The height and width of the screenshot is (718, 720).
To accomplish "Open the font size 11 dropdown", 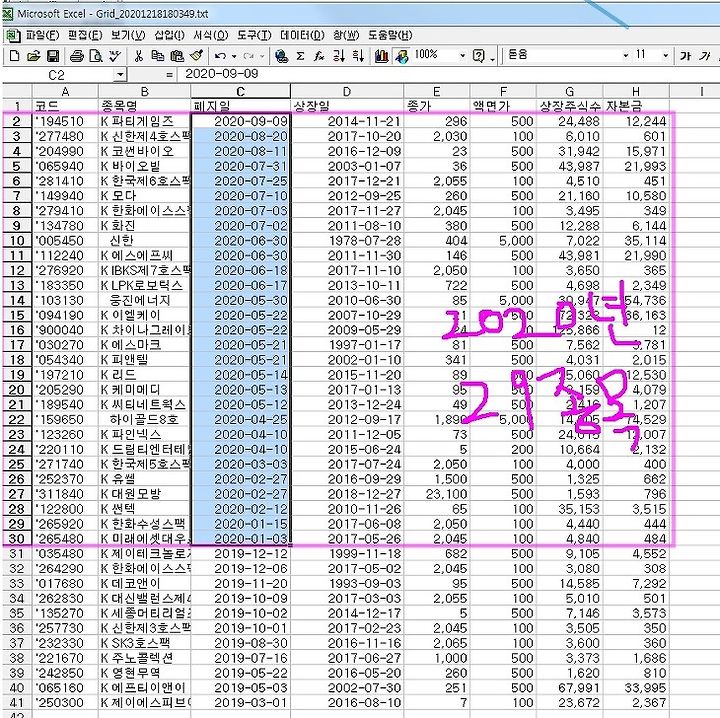I will (665, 56).
